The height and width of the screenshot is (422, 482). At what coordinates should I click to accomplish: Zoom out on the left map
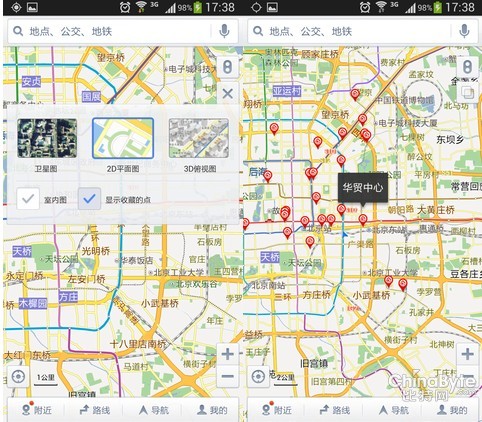pos(228,376)
